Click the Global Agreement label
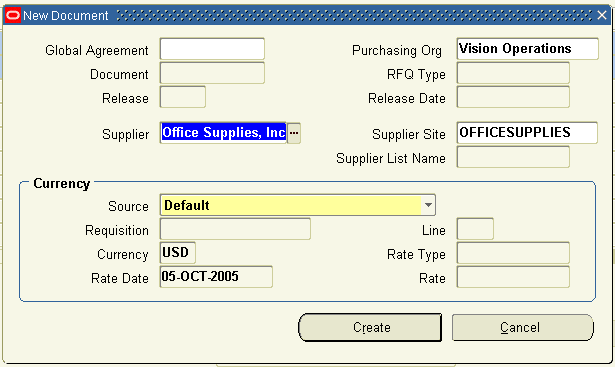The height and width of the screenshot is (367, 615). pos(97,51)
